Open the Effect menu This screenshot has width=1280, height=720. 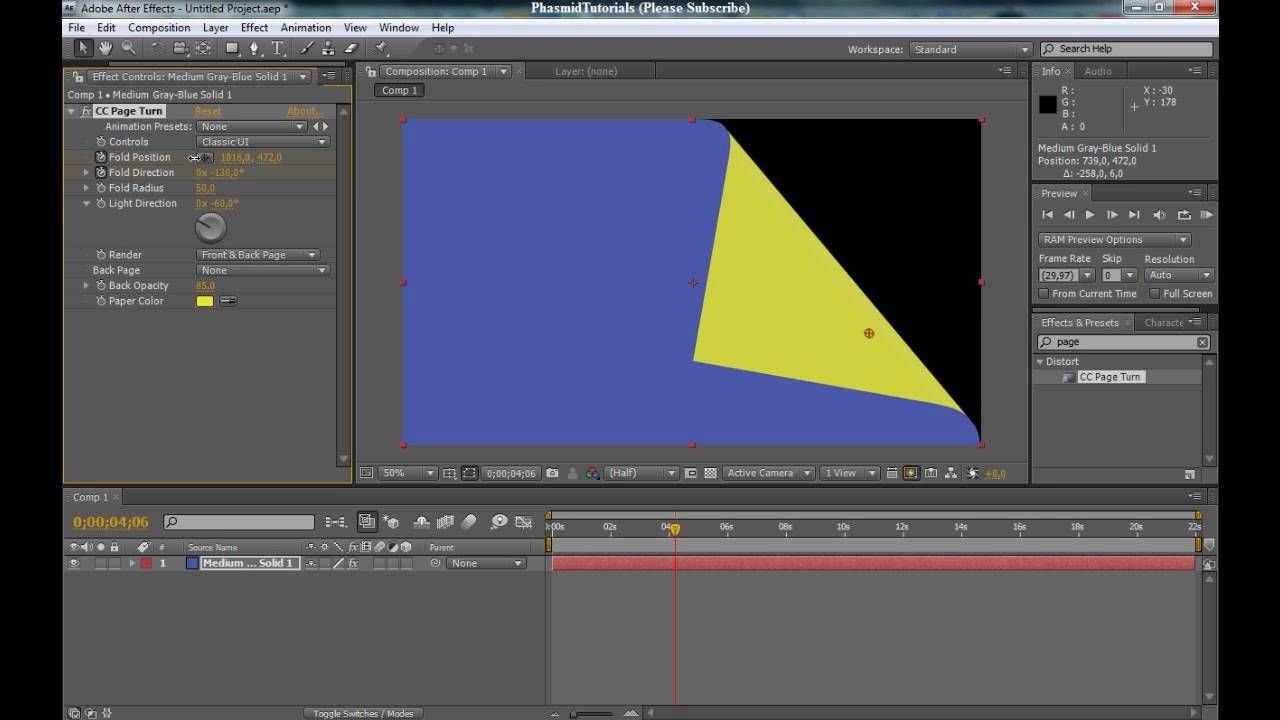[254, 28]
